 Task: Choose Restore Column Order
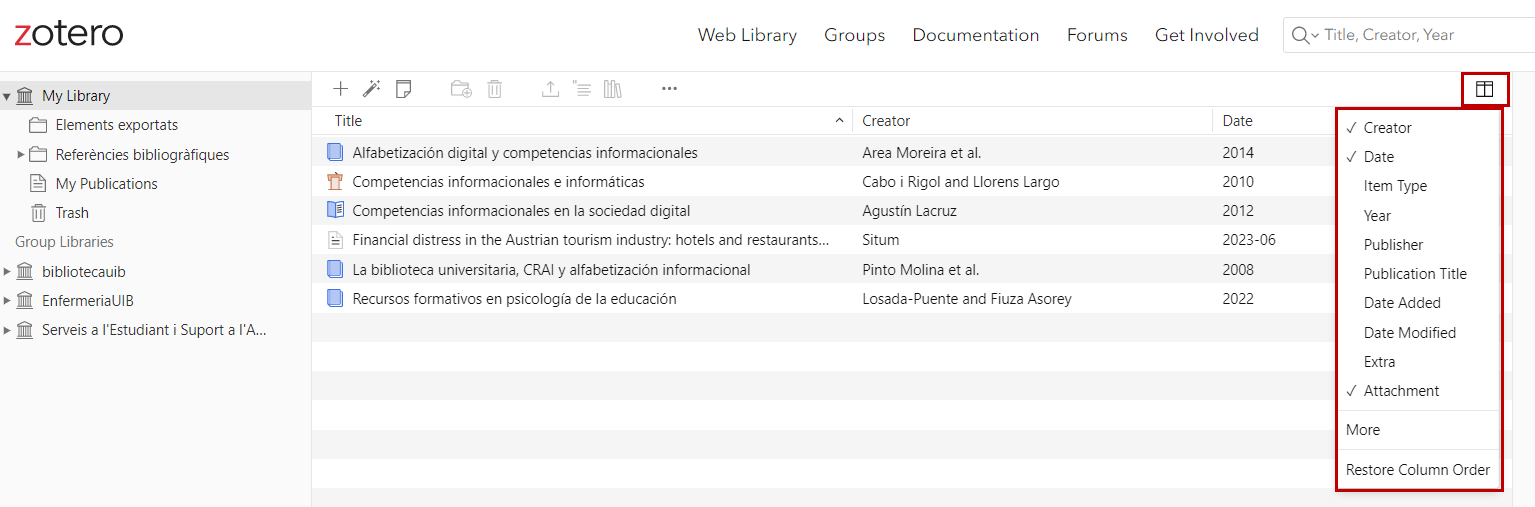pyautogui.click(x=1419, y=470)
